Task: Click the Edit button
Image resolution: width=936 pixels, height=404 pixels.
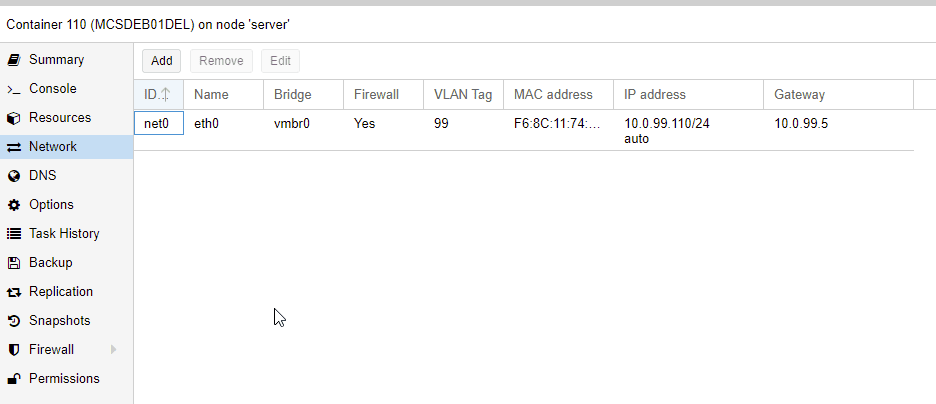Action: coord(281,61)
